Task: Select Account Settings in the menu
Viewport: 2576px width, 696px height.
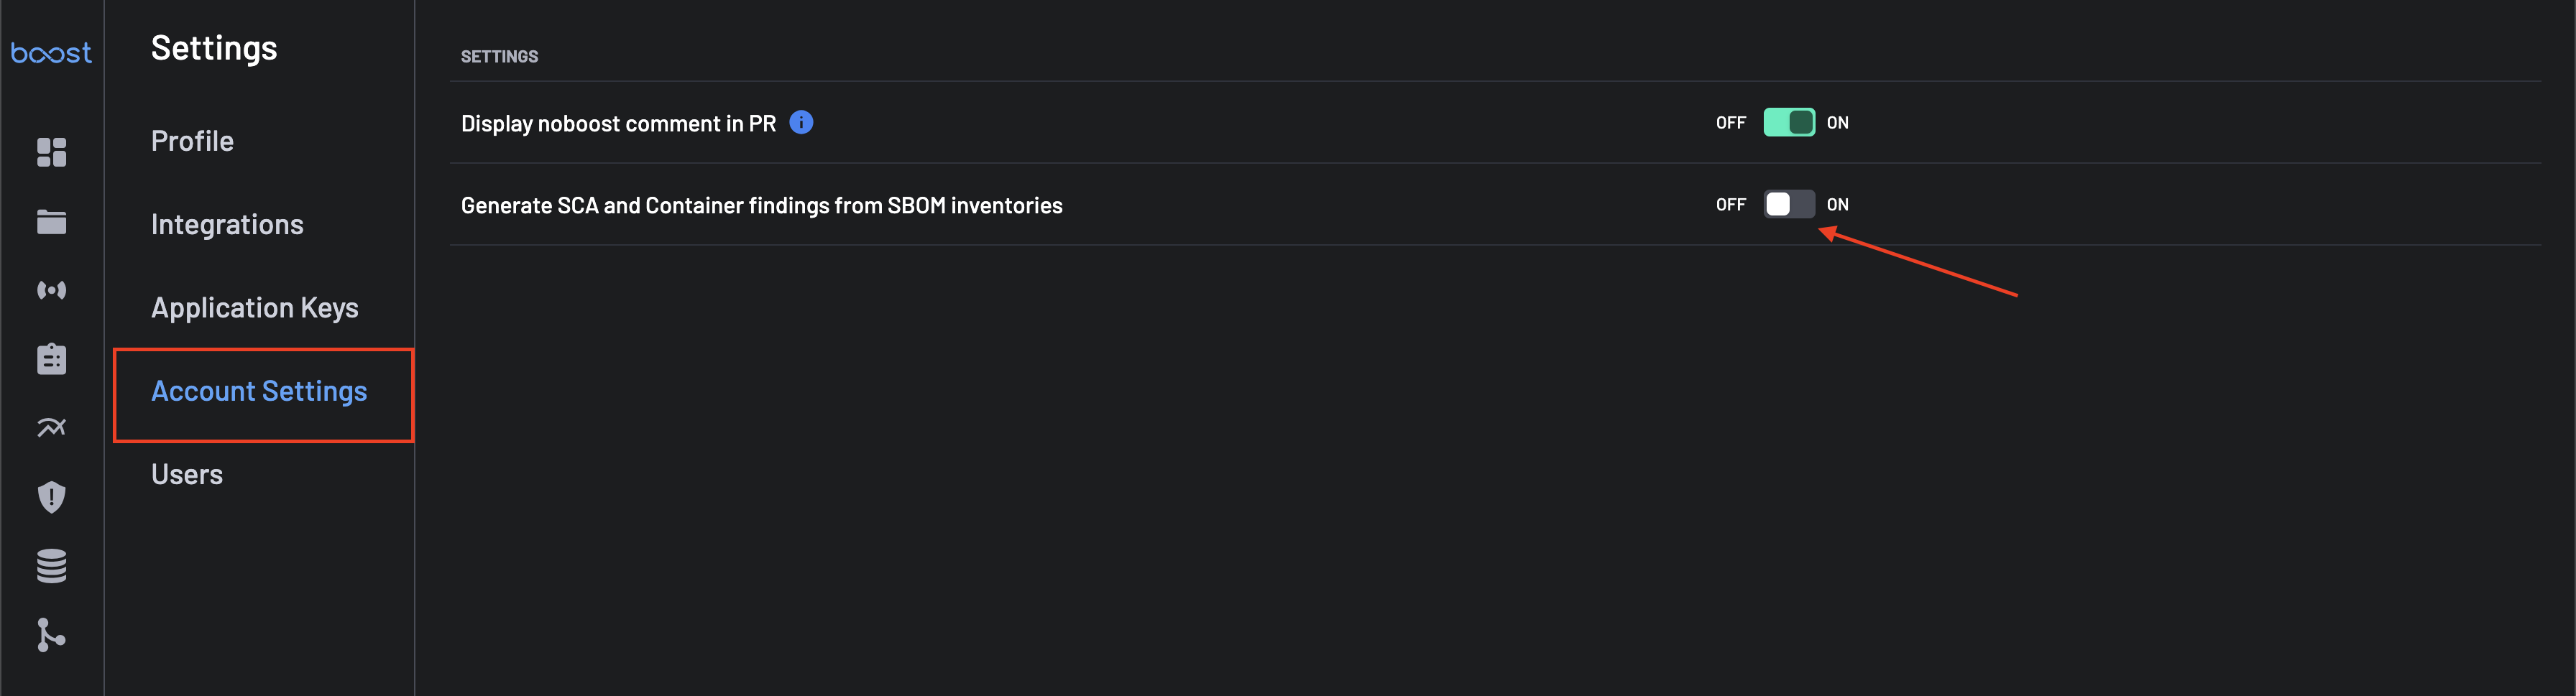Action: pyautogui.click(x=259, y=391)
